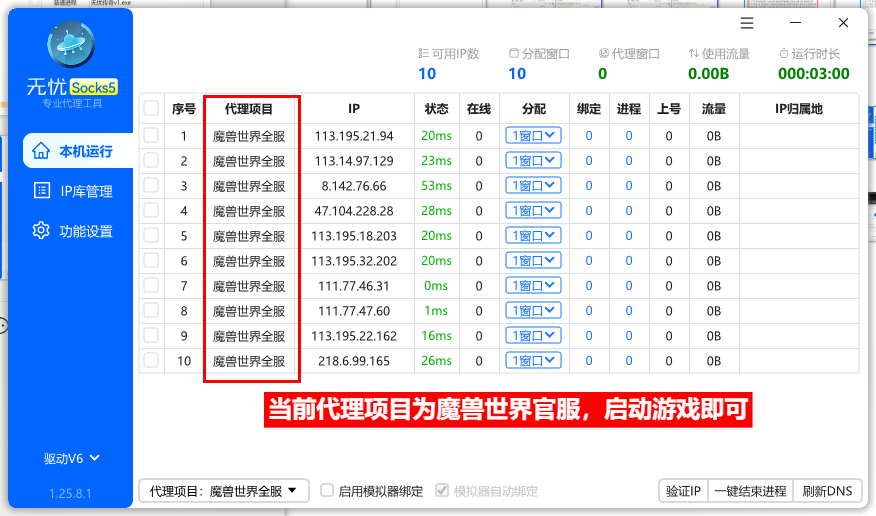876x516 pixels.
Task: Open 1窗口 dropdown for 113.14.97.129
Action: 534,161
